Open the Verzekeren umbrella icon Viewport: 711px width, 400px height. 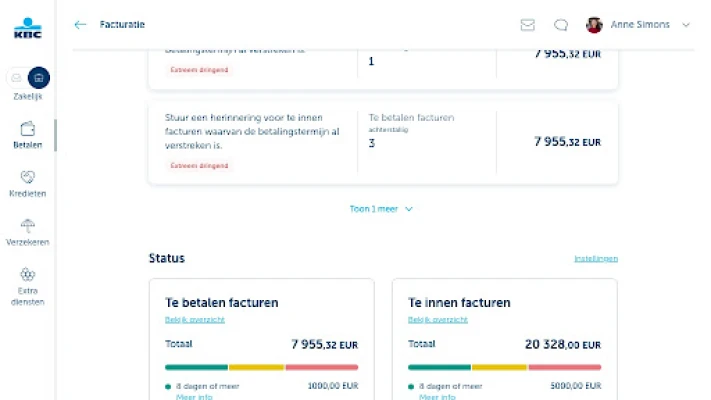click(x=28, y=226)
